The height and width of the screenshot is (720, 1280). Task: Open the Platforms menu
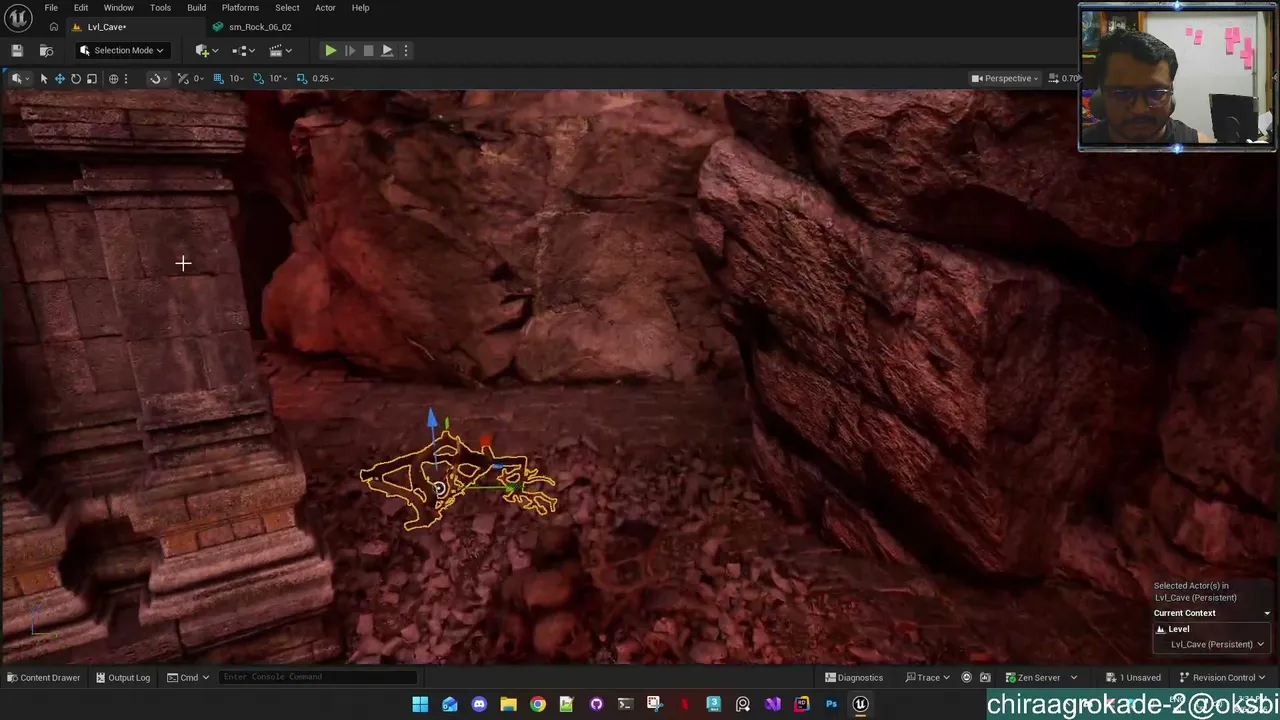(240, 8)
